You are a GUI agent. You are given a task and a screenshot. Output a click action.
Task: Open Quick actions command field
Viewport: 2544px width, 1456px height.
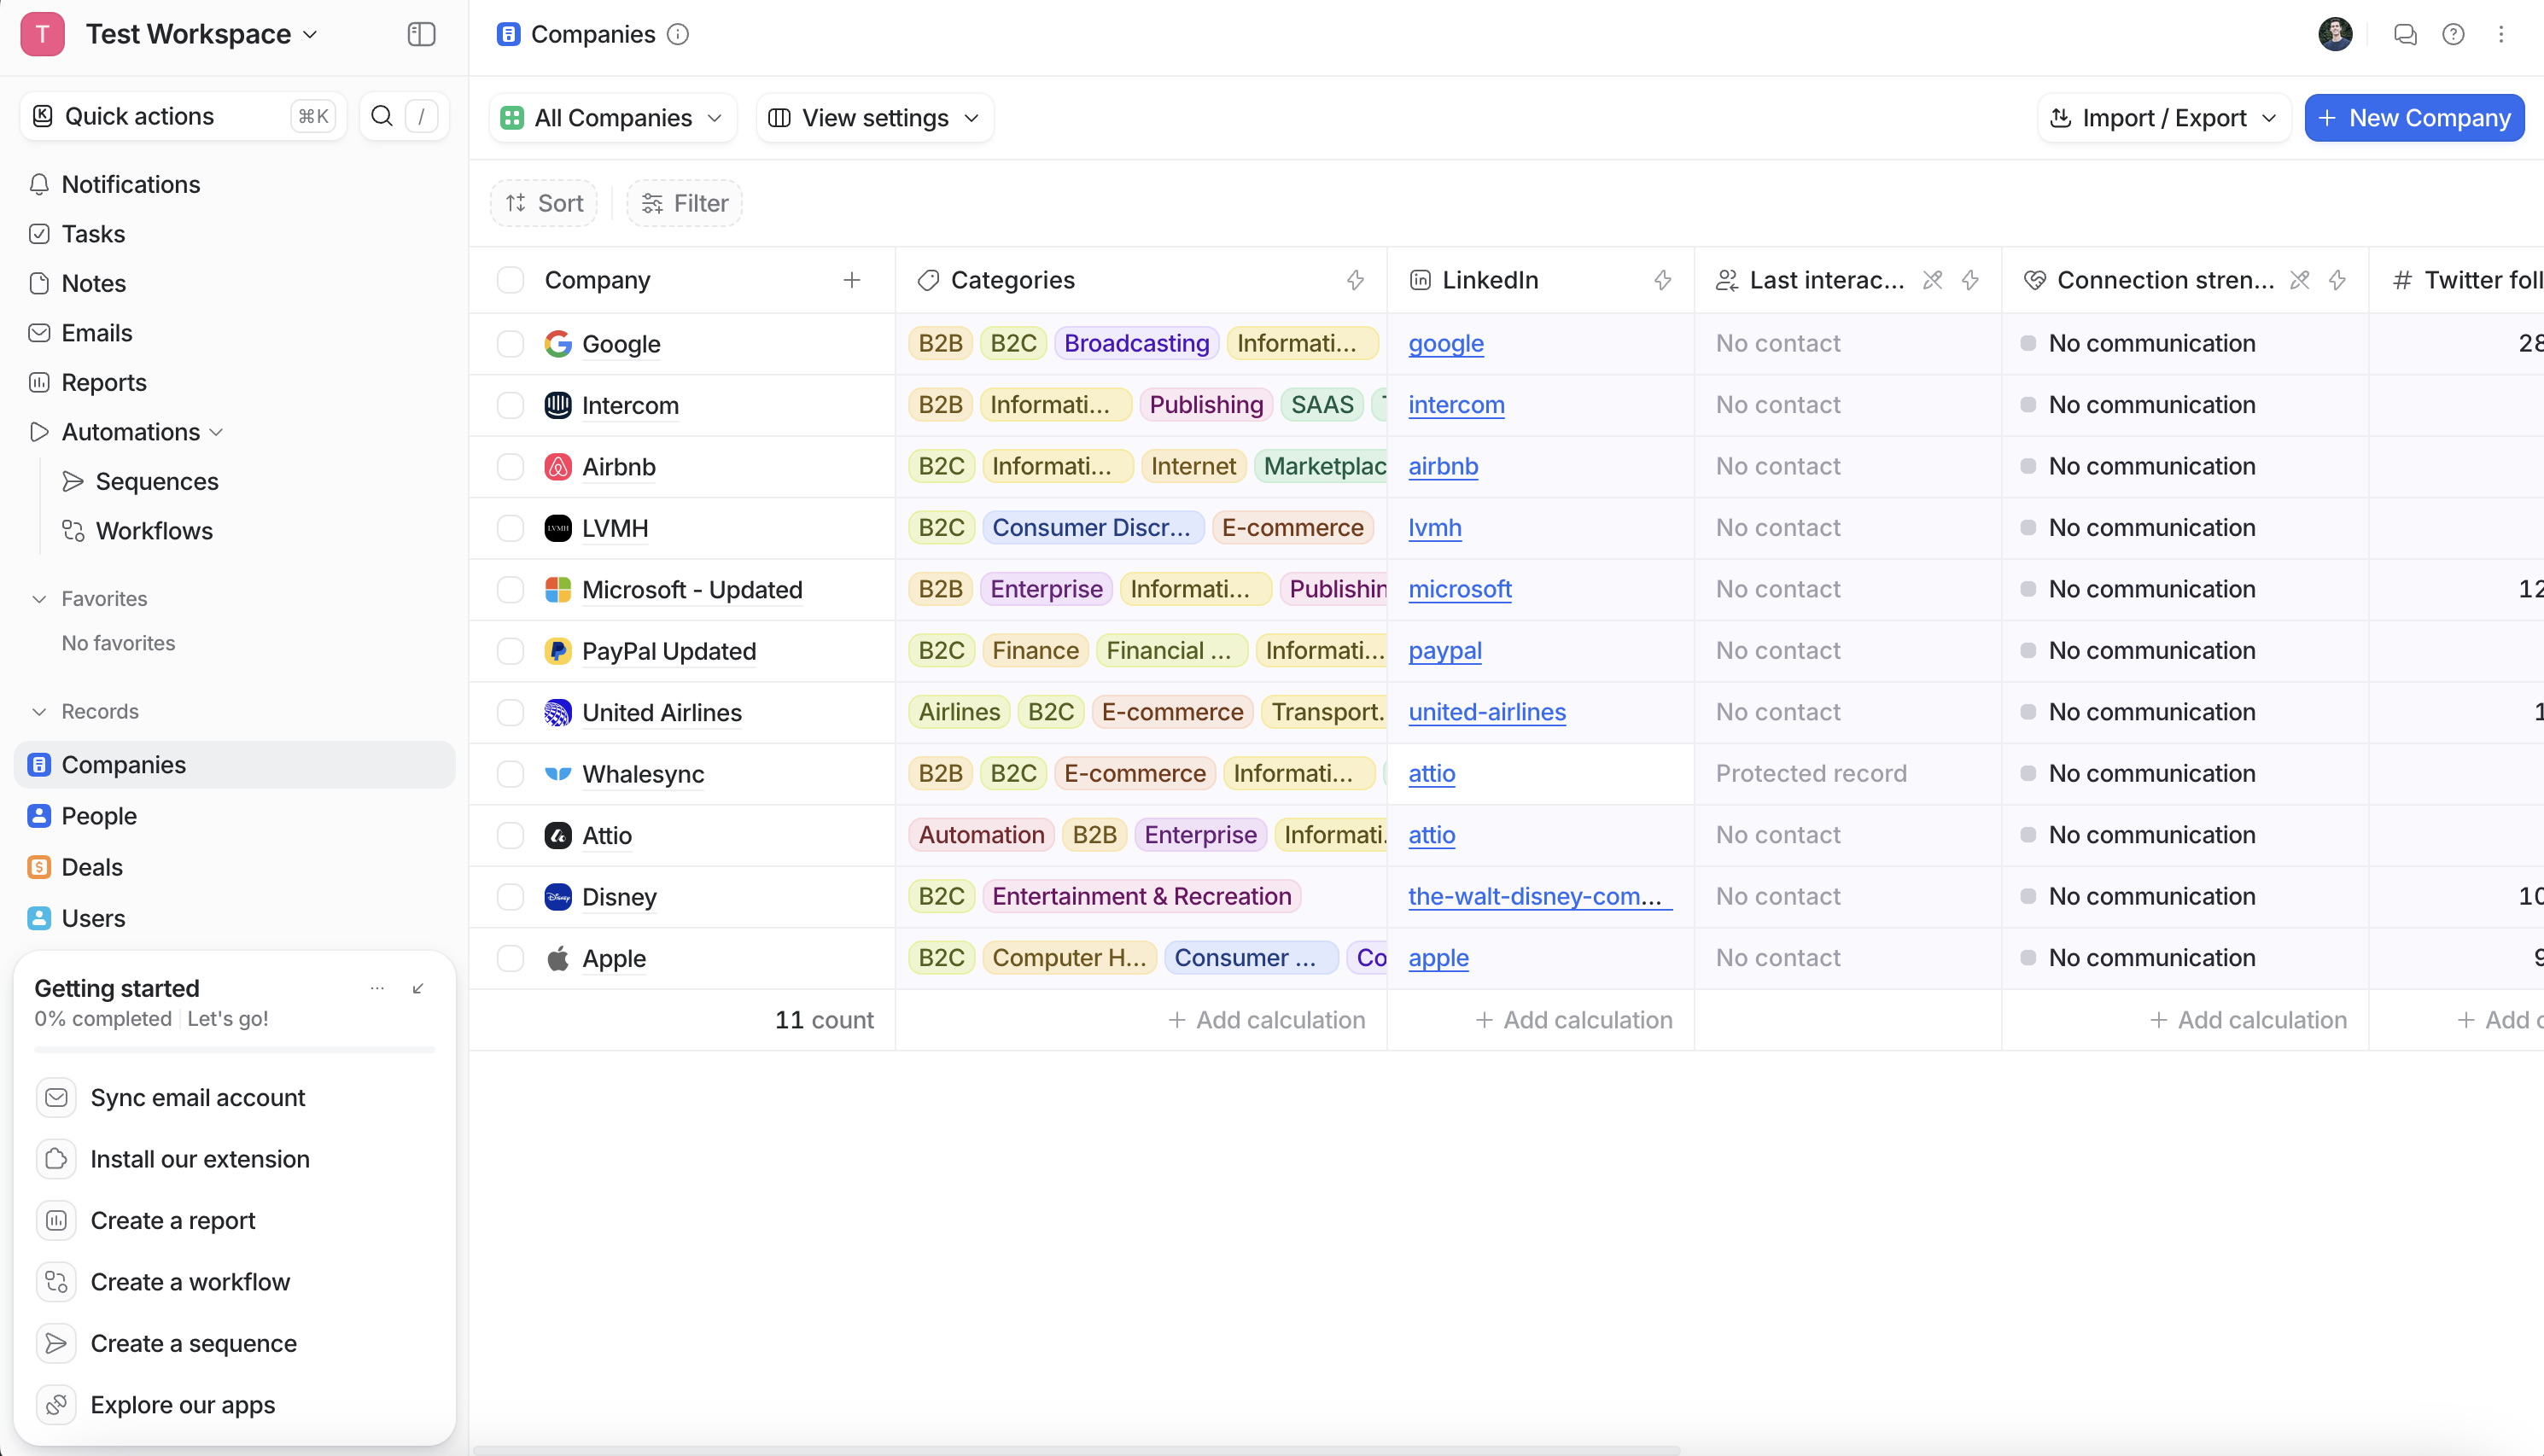pos(183,116)
